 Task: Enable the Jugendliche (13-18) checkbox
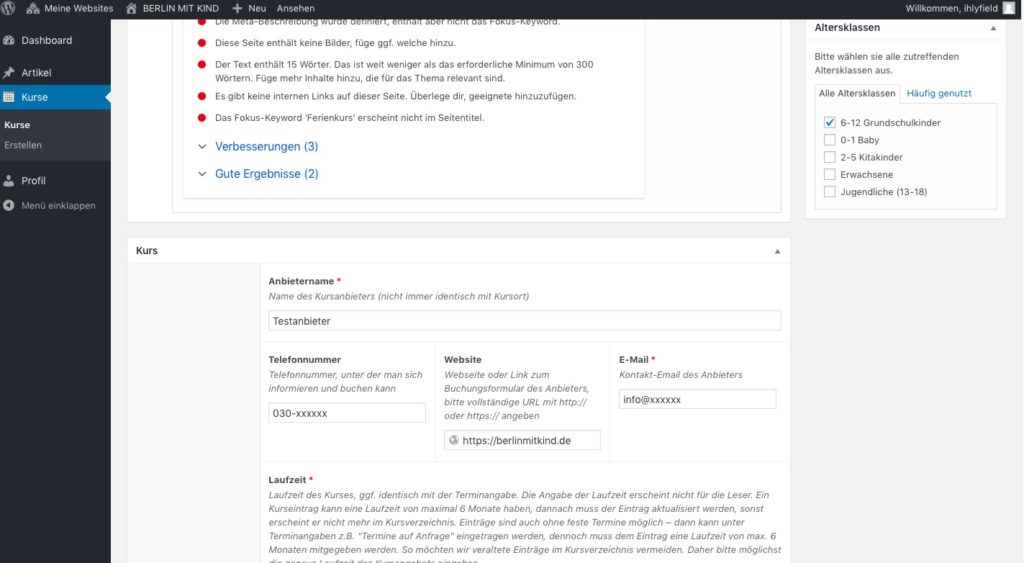[829, 192]
